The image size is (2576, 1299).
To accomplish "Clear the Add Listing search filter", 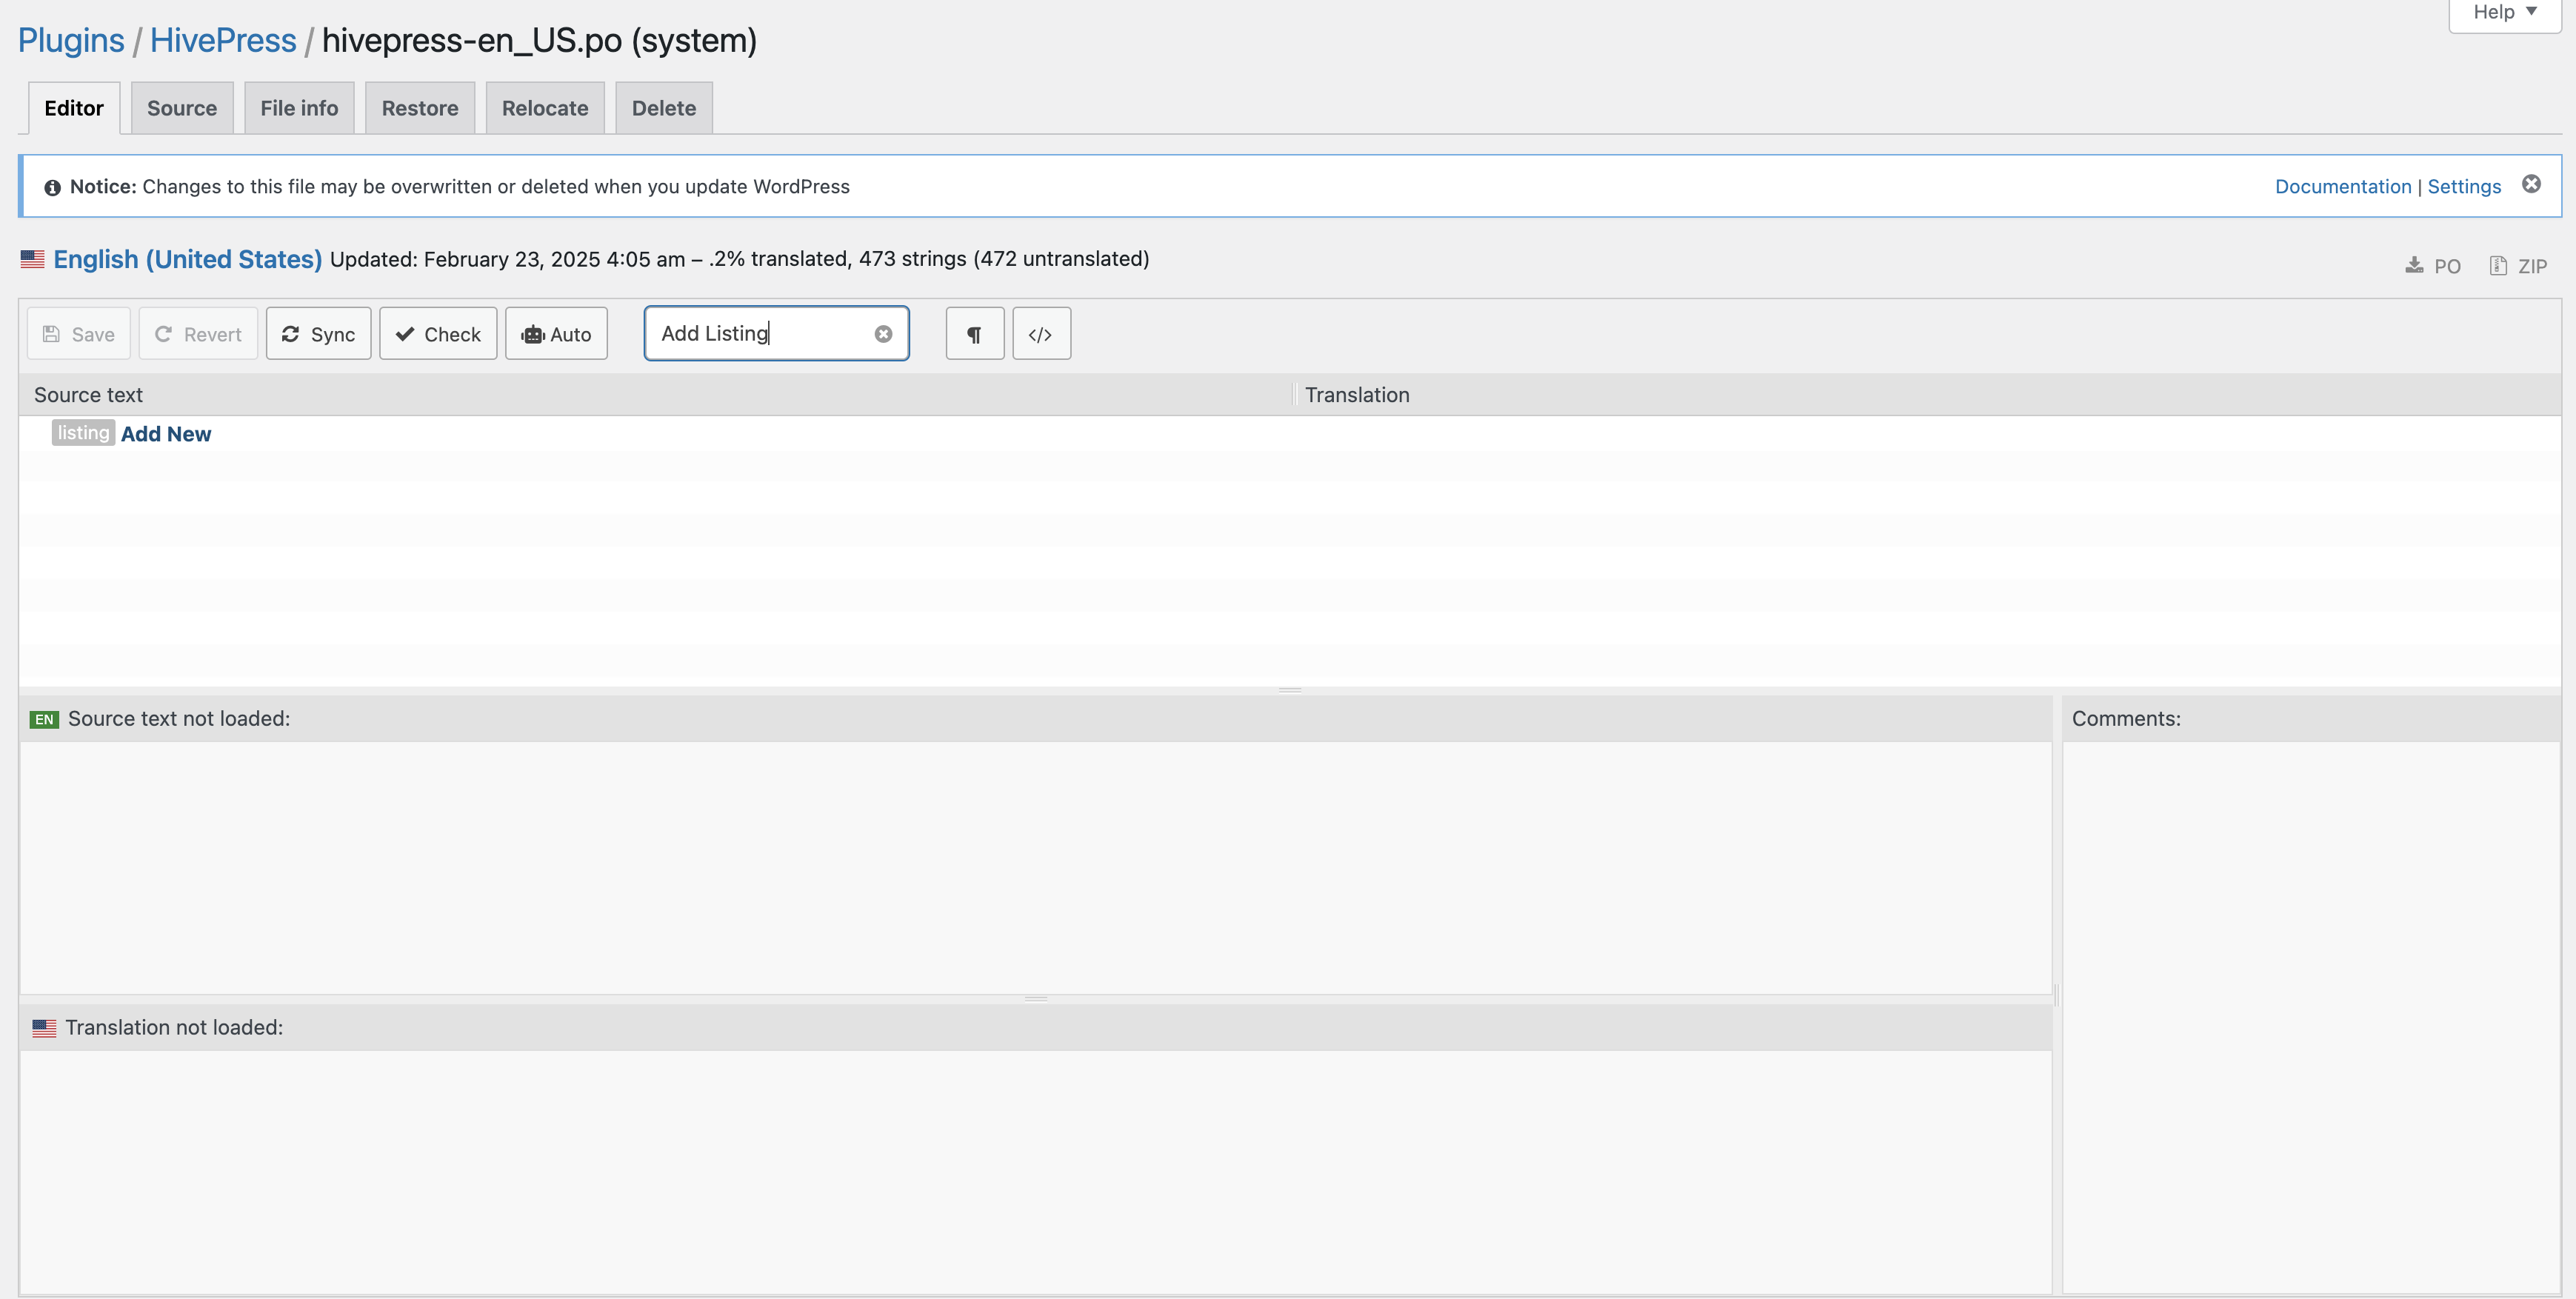I will pyautogui.click(x=883, y=334).
